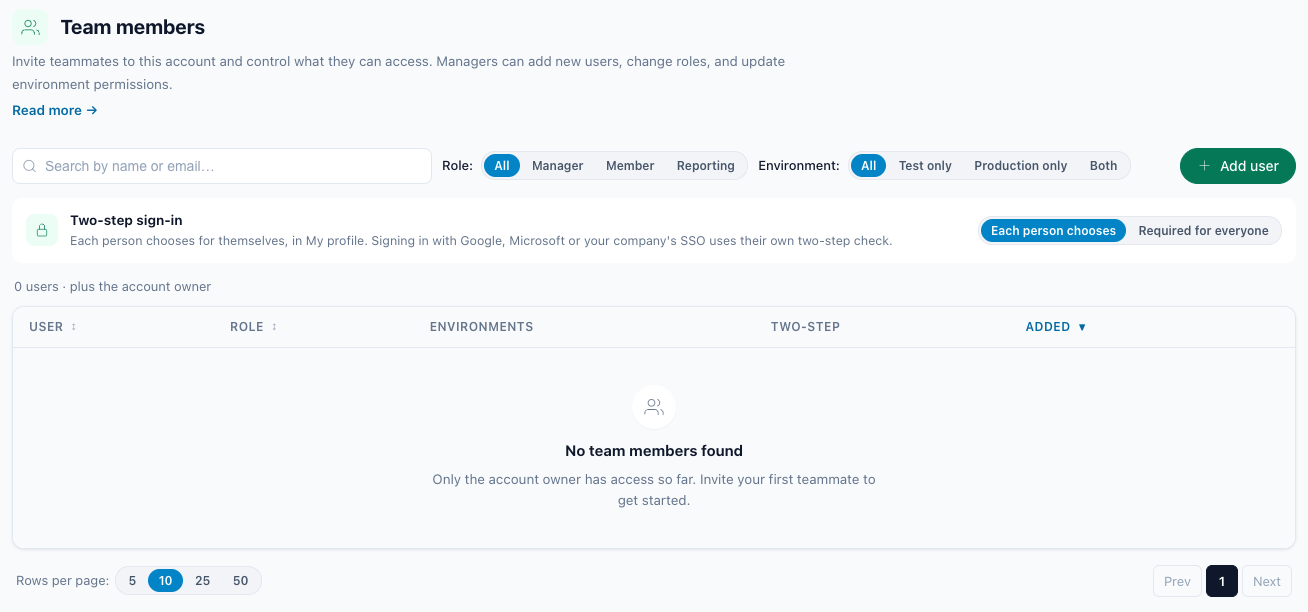
Task: Filter roles by Member
Action: pos(630,166)
